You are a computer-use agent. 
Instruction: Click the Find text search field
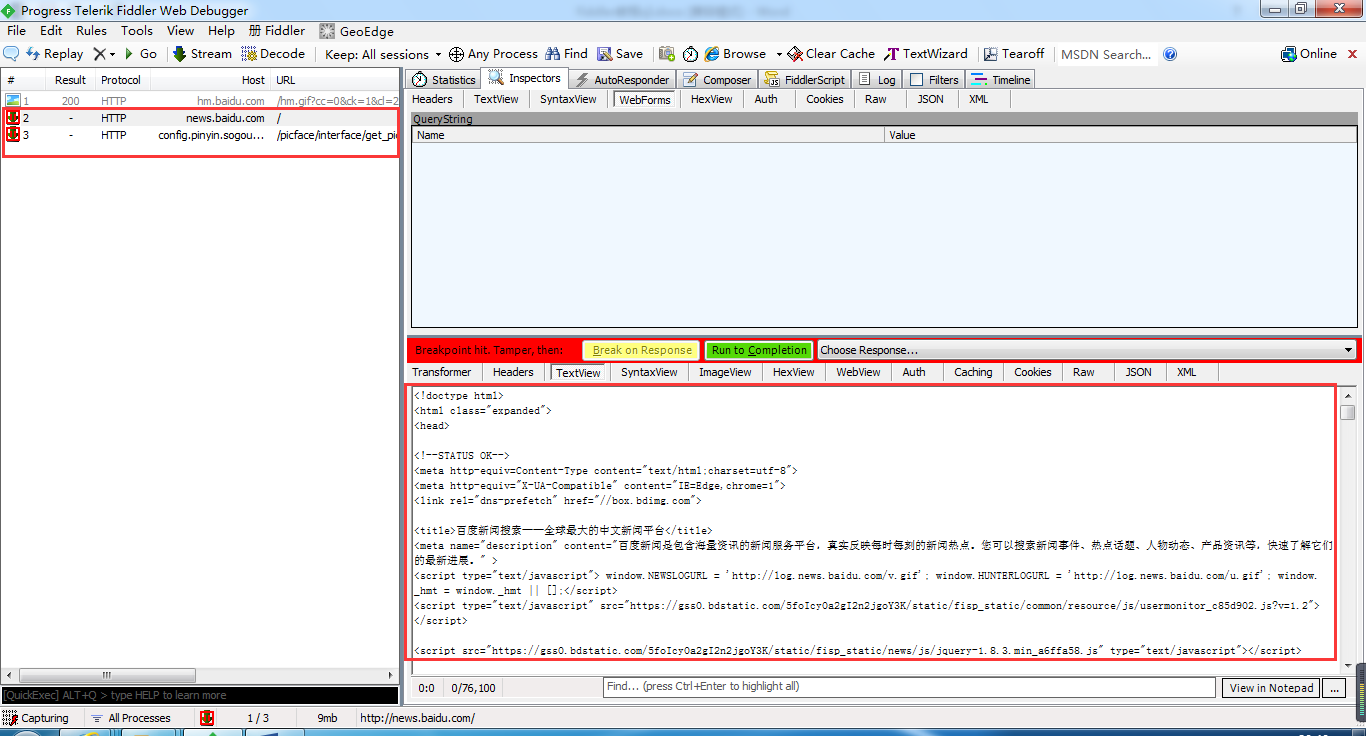[910, 687]
